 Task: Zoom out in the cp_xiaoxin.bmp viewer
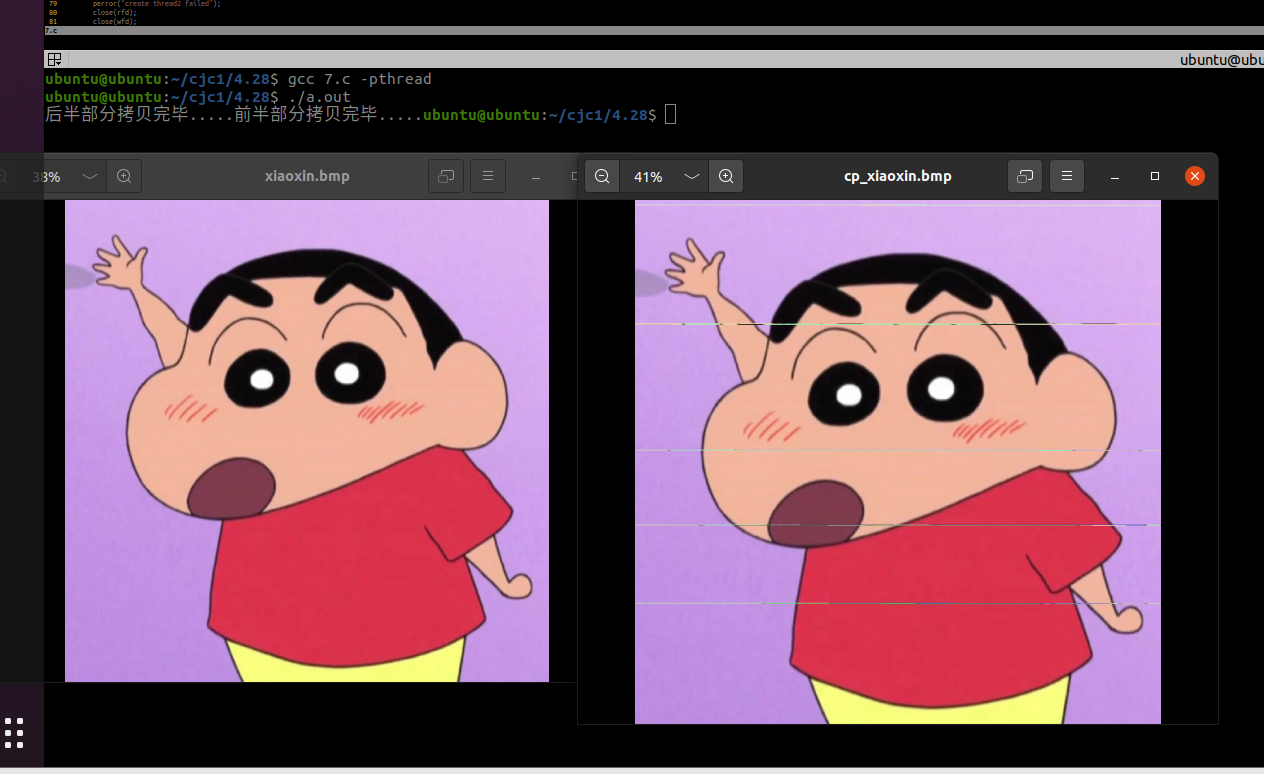[x=602, y=176]
